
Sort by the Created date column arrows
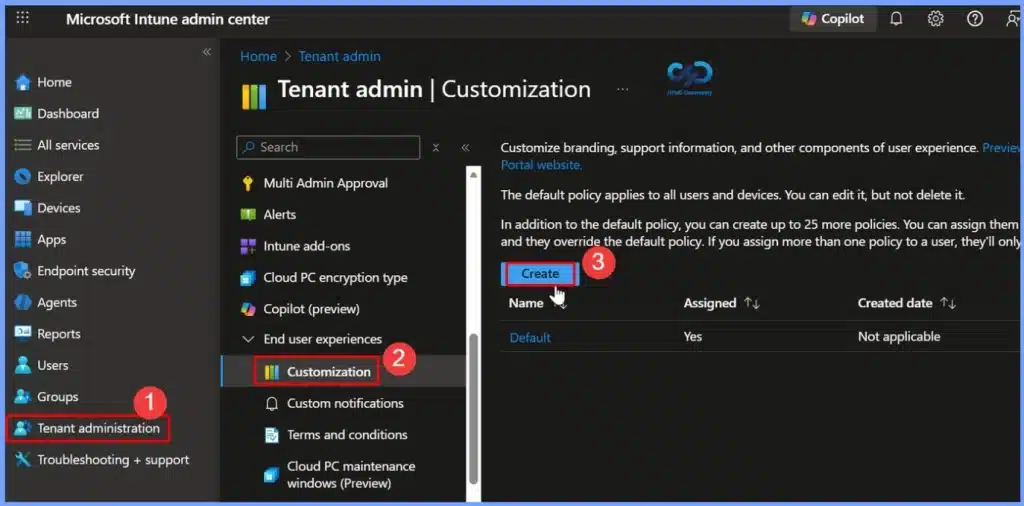coord(948,303)
